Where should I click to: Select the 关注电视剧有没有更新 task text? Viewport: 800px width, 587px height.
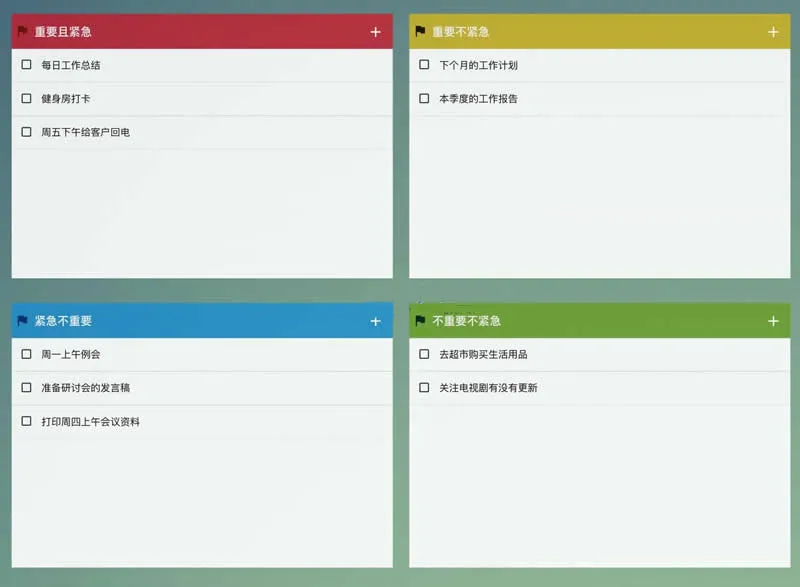[x=488, y=388]
